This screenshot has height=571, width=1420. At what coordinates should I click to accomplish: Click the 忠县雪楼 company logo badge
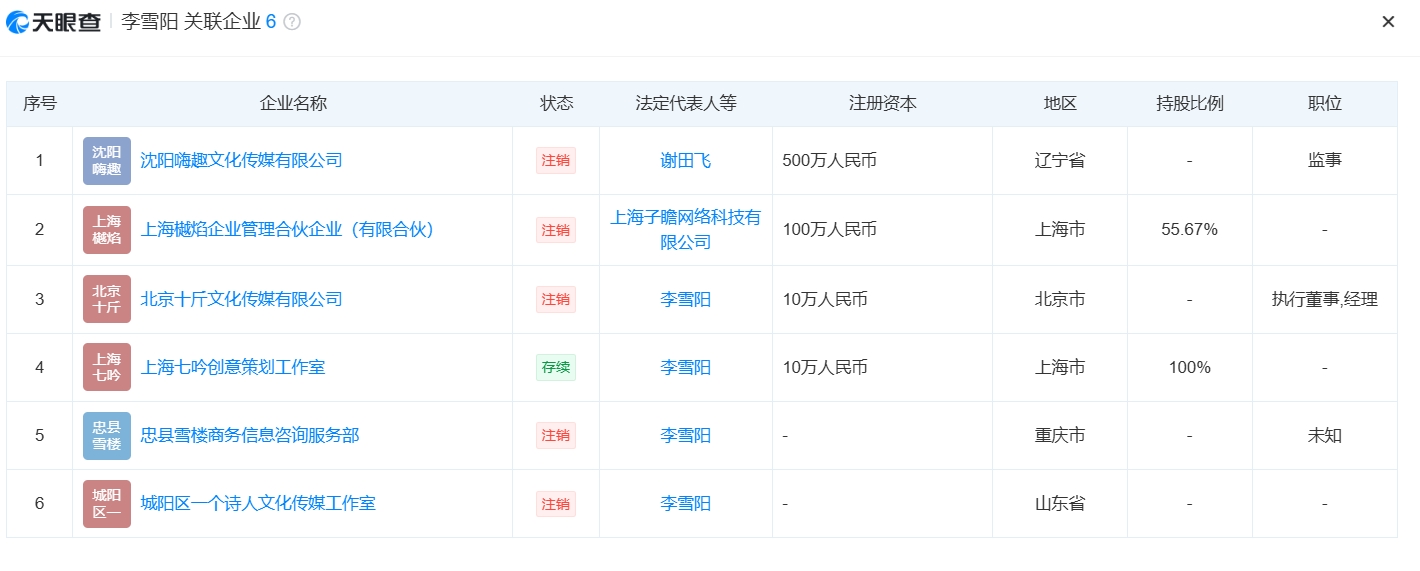coord(107,435)
